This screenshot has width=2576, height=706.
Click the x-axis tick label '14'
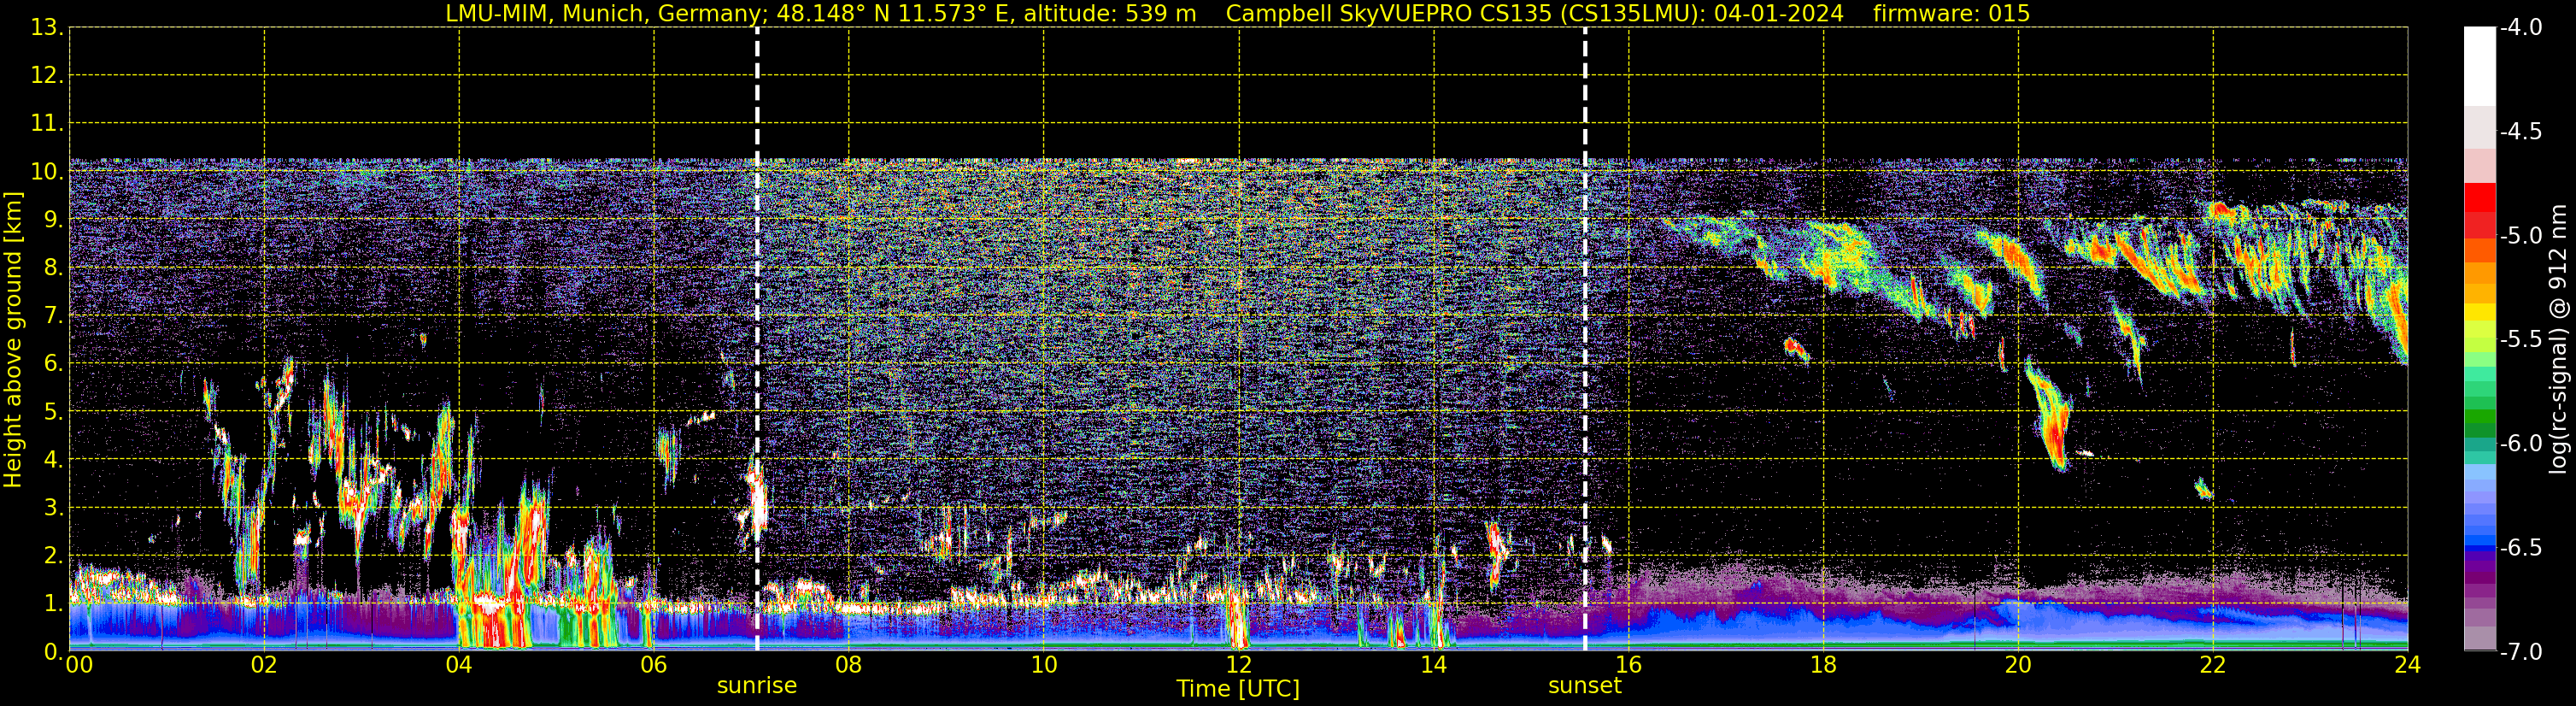pos(1434,665)
